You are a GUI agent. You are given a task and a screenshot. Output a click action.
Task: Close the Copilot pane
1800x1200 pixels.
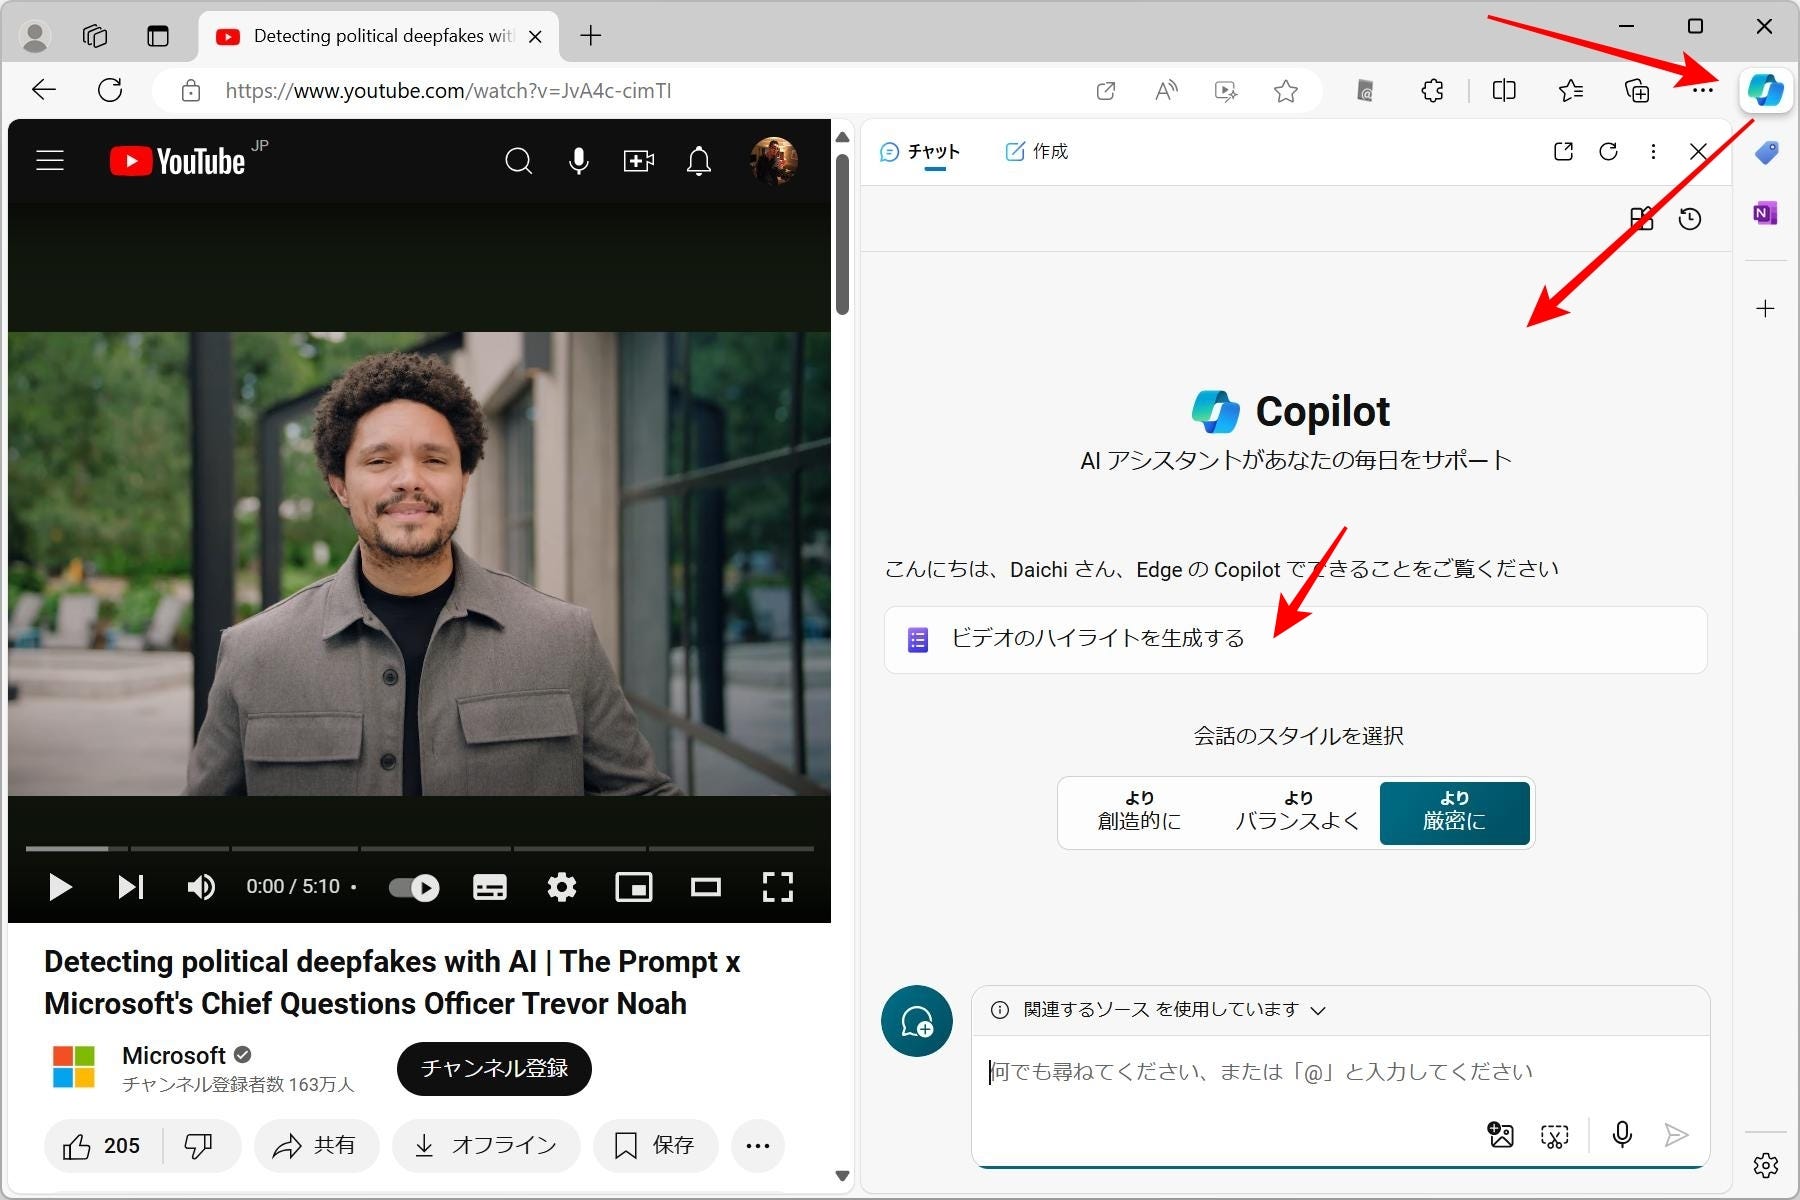point(1698,151)
